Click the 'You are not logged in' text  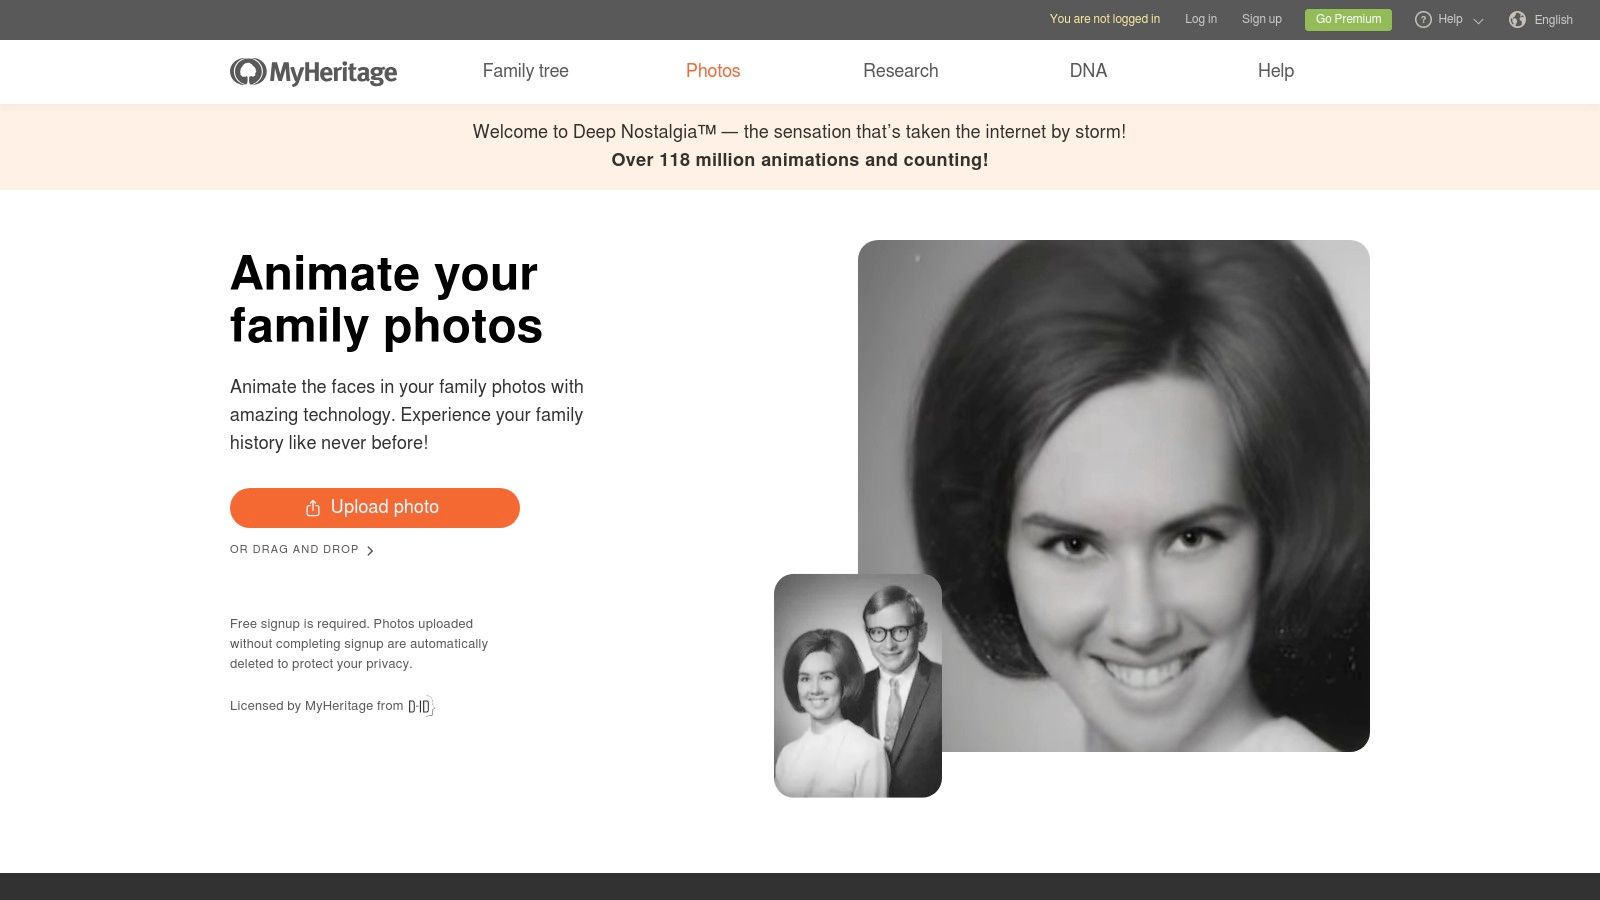1104,19
